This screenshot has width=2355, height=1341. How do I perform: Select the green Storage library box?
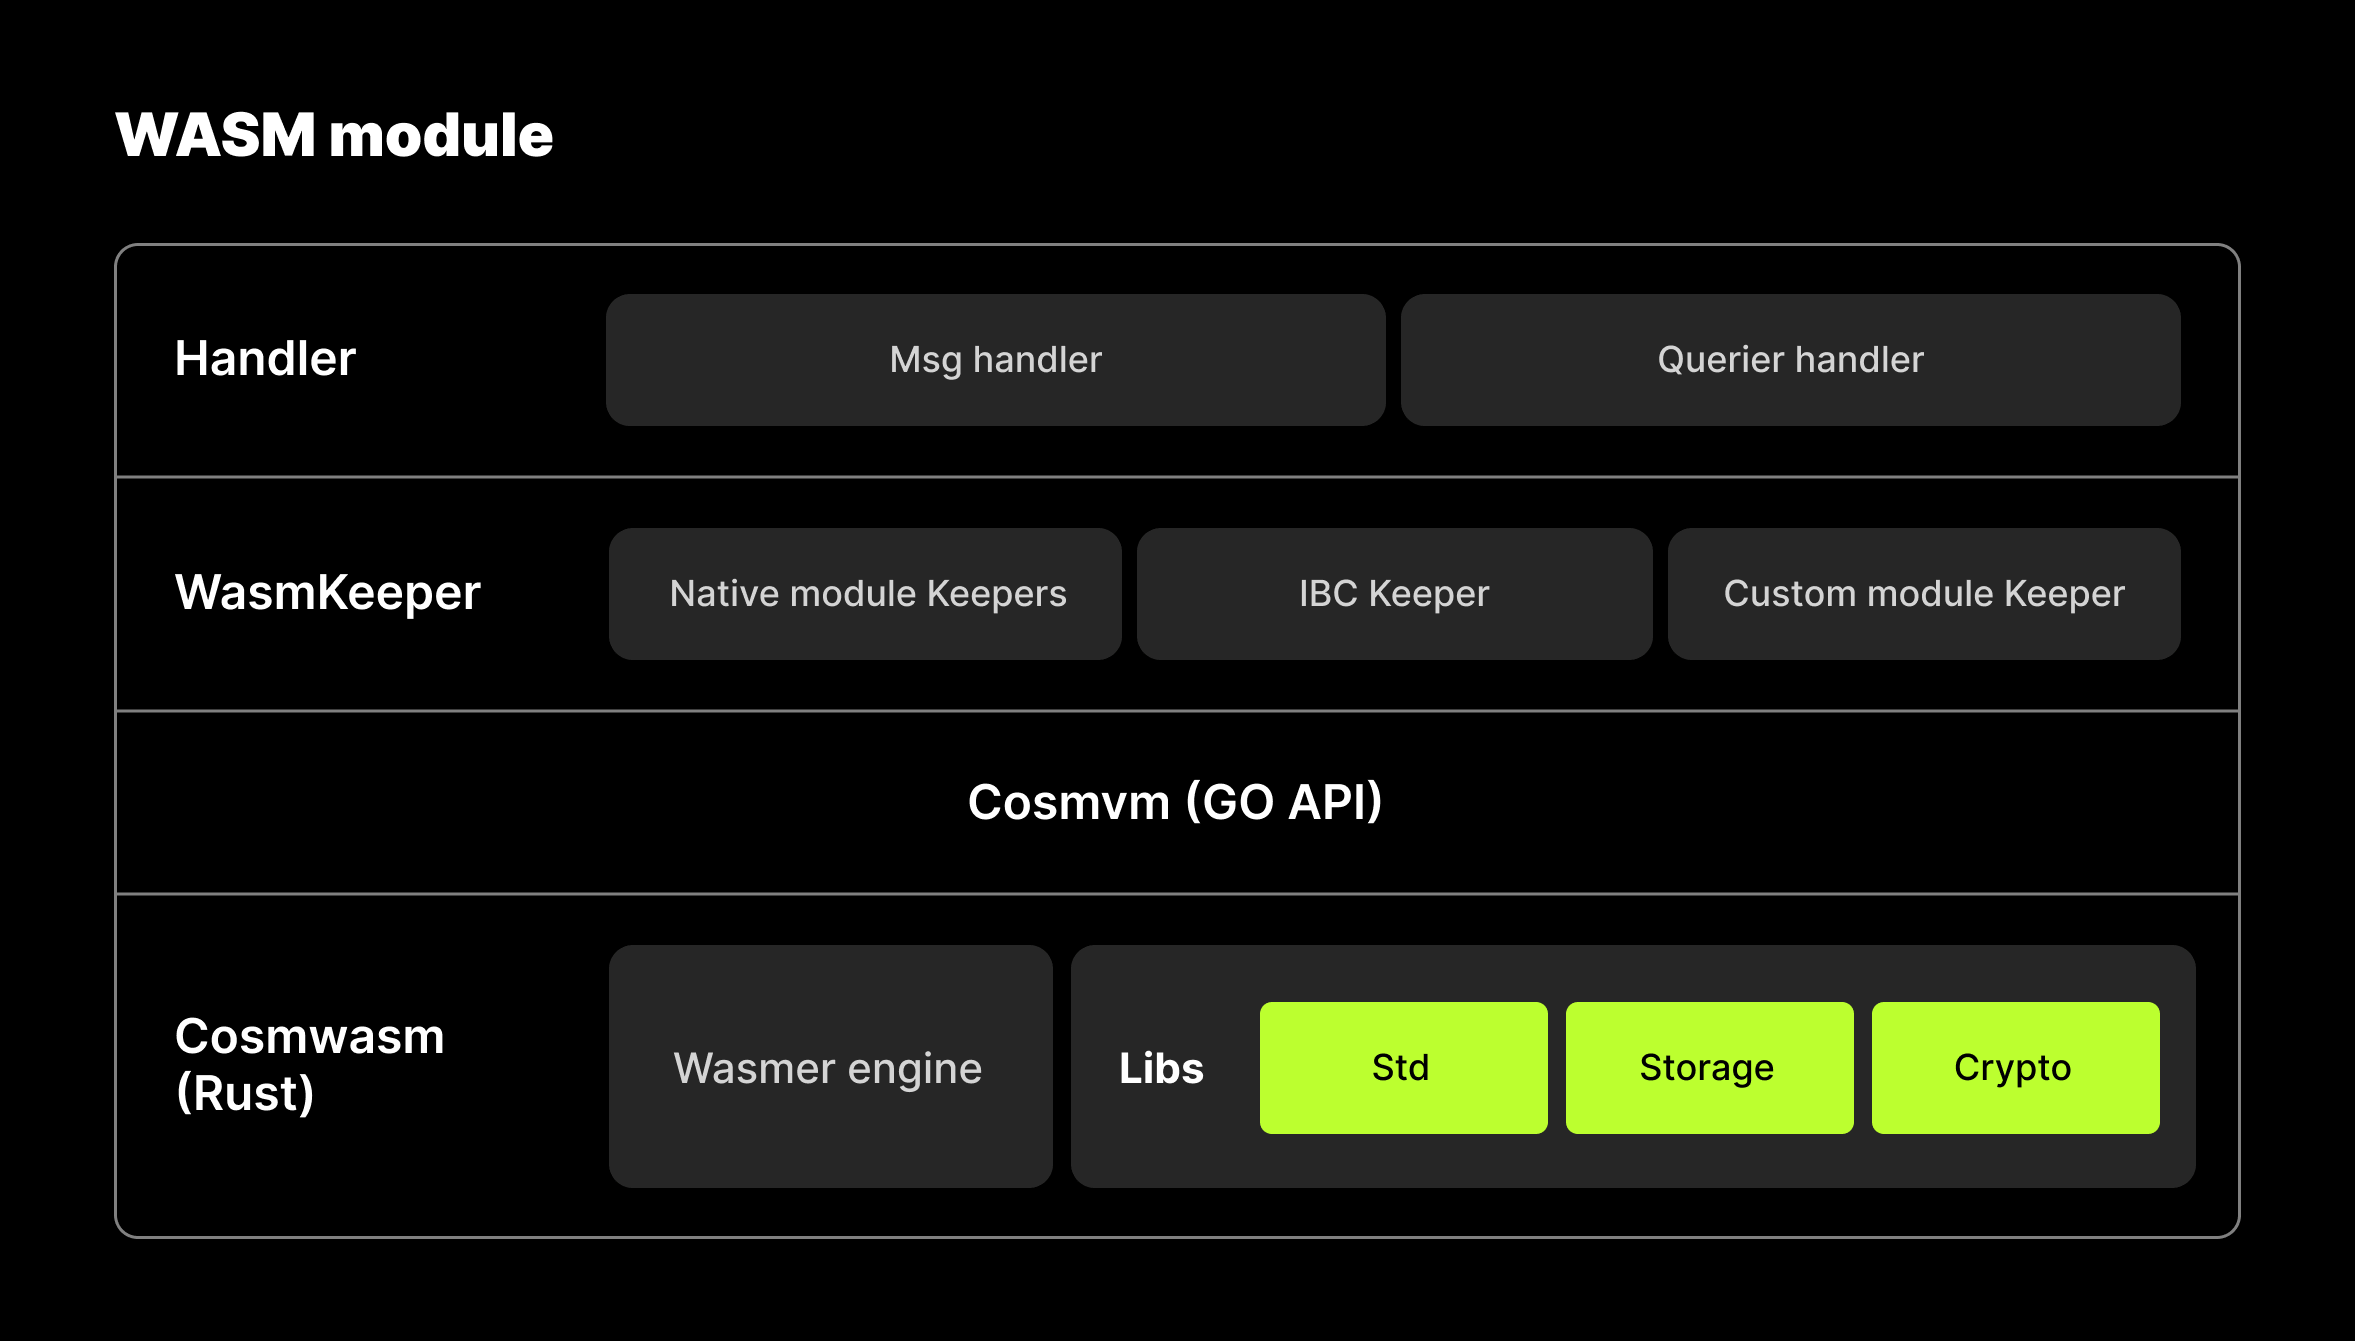click(1709, 1068)
